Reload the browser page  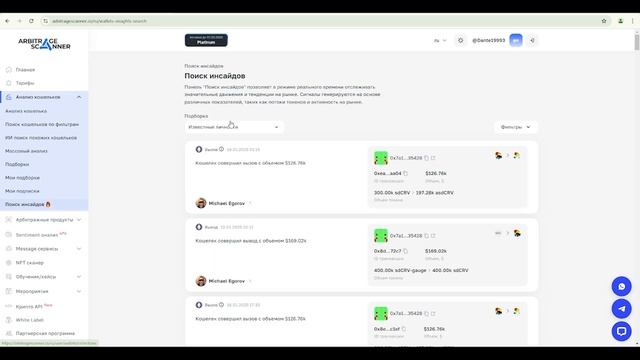coord(31,21)
